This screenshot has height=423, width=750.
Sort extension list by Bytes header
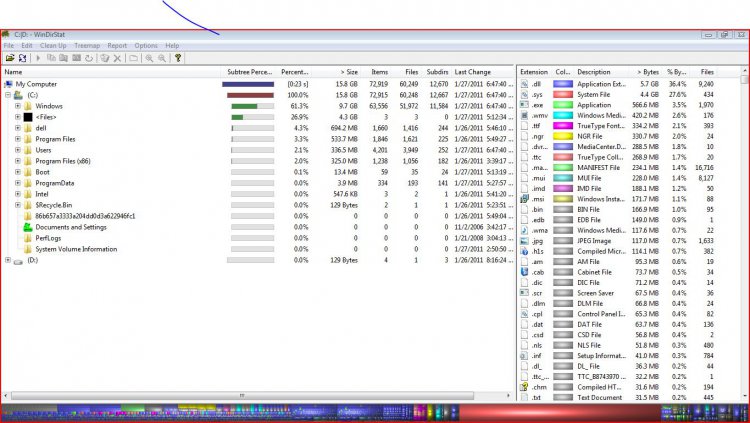[647, 72]
